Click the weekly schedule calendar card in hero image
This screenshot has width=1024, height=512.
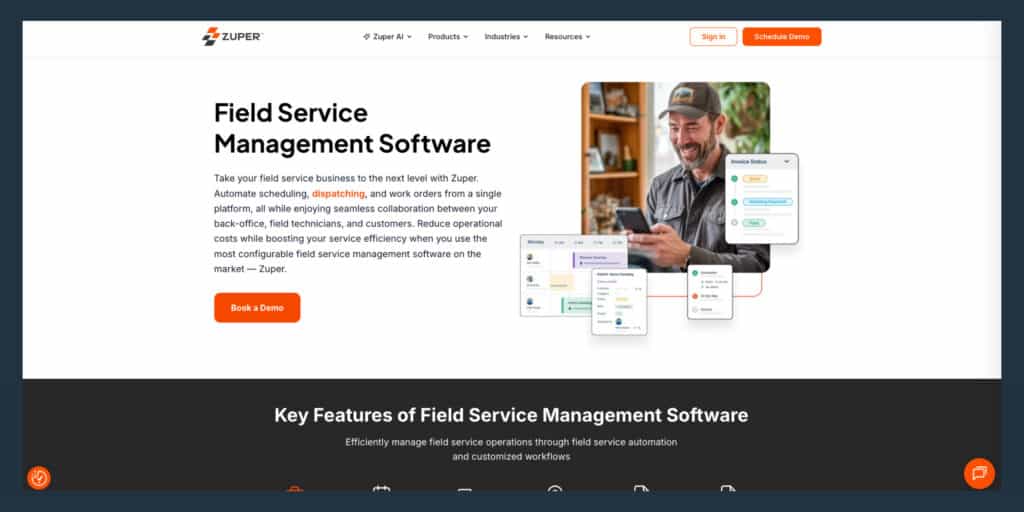tap(573, 276)
